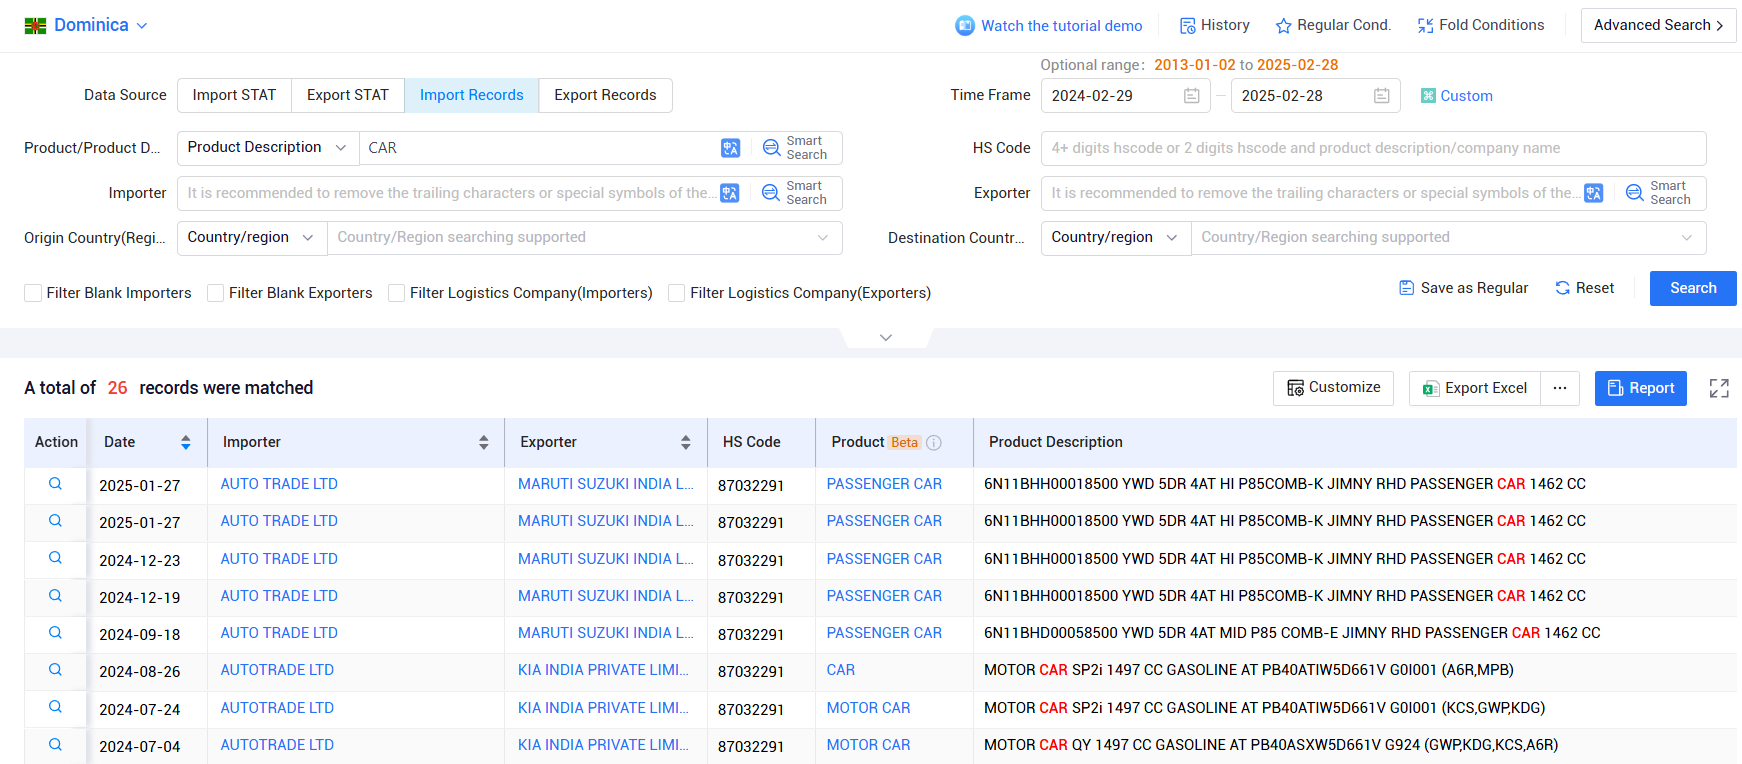
Task: Click Smart Search next to Importer field
Action: [x=795, y=193]
